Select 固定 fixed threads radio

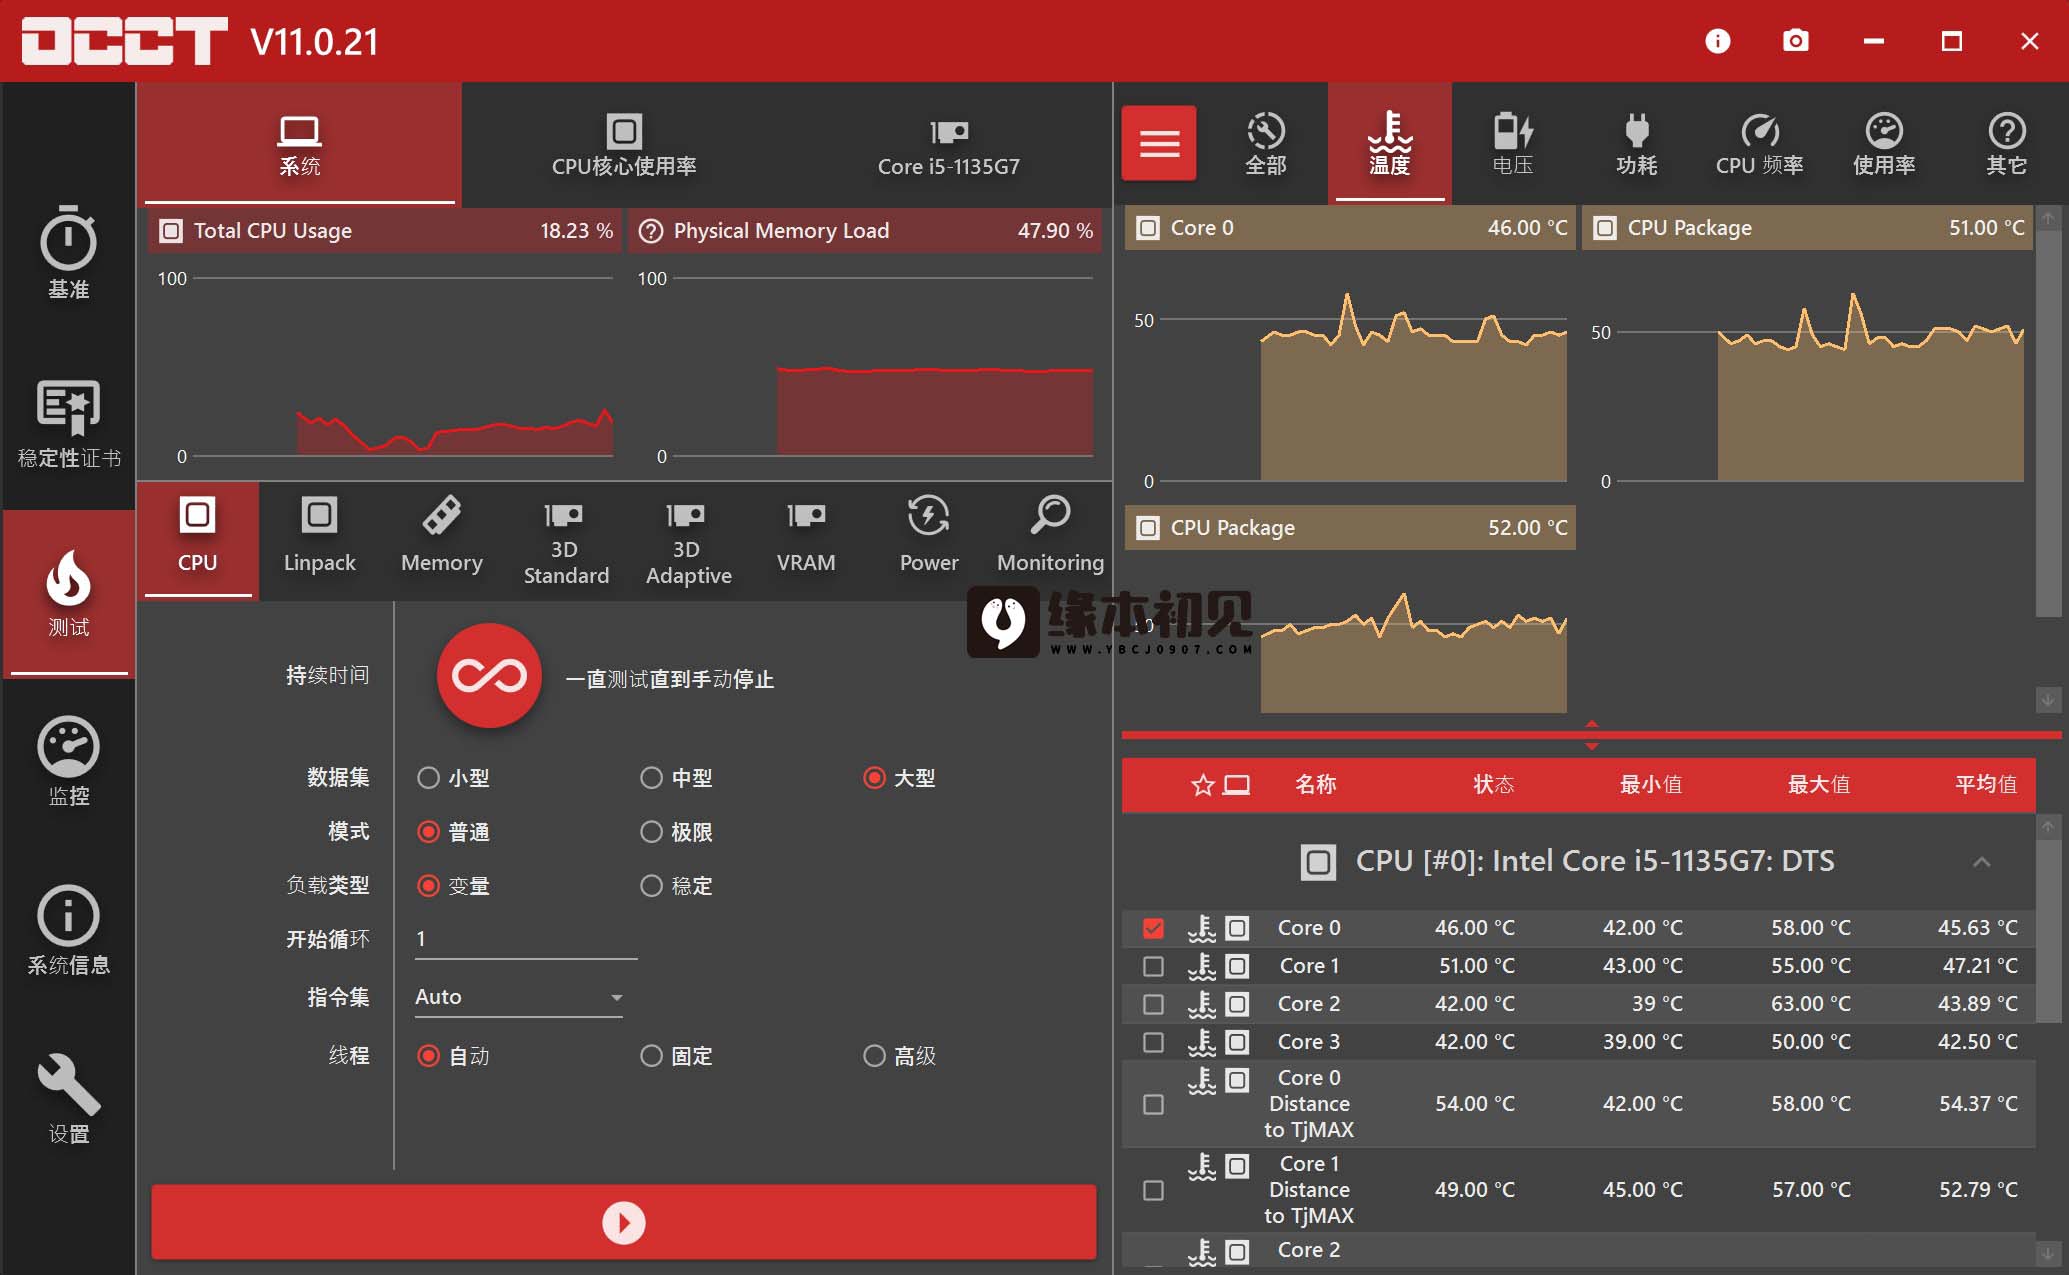coord(651,1056)
